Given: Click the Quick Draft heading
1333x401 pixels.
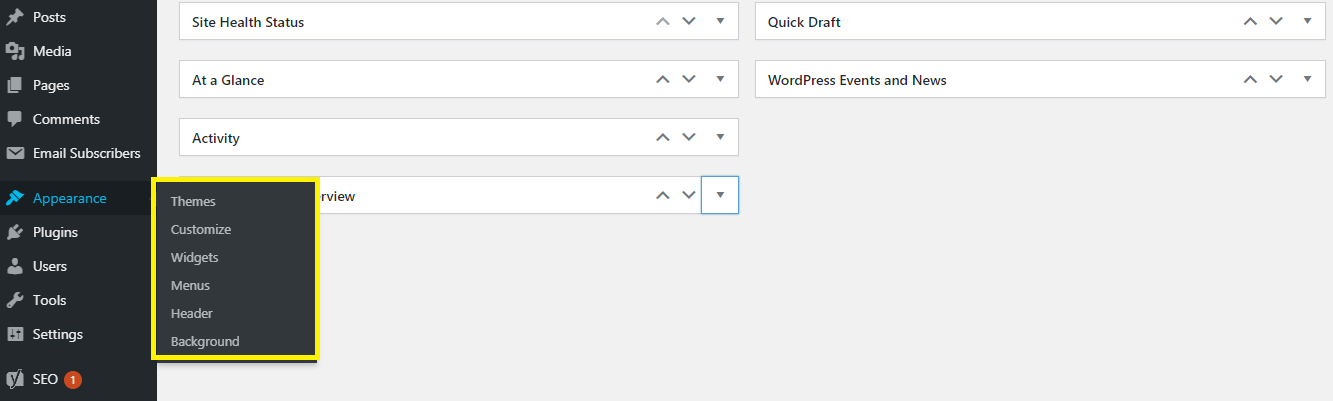Looking at the screenshot, I should tap(804, 21).
